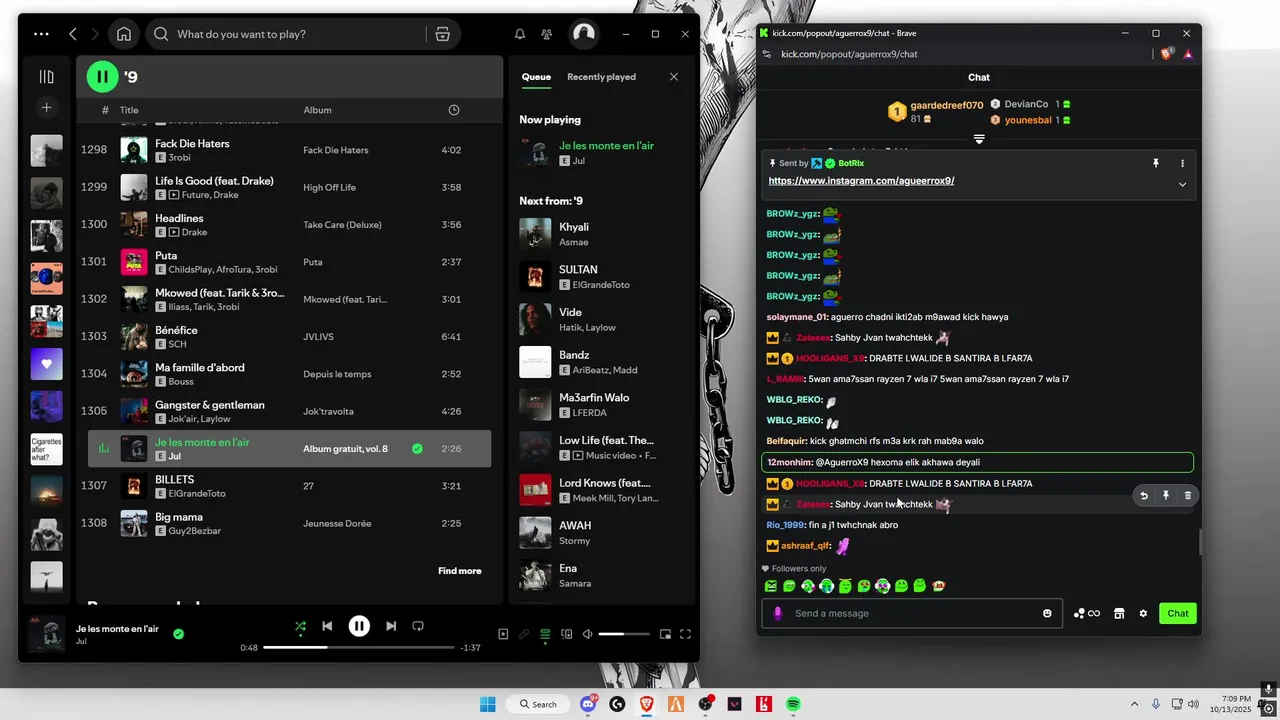This screenshot has width=1280, height=720.
Task: Open Jok'travolta album link
Action: (329, 412)
